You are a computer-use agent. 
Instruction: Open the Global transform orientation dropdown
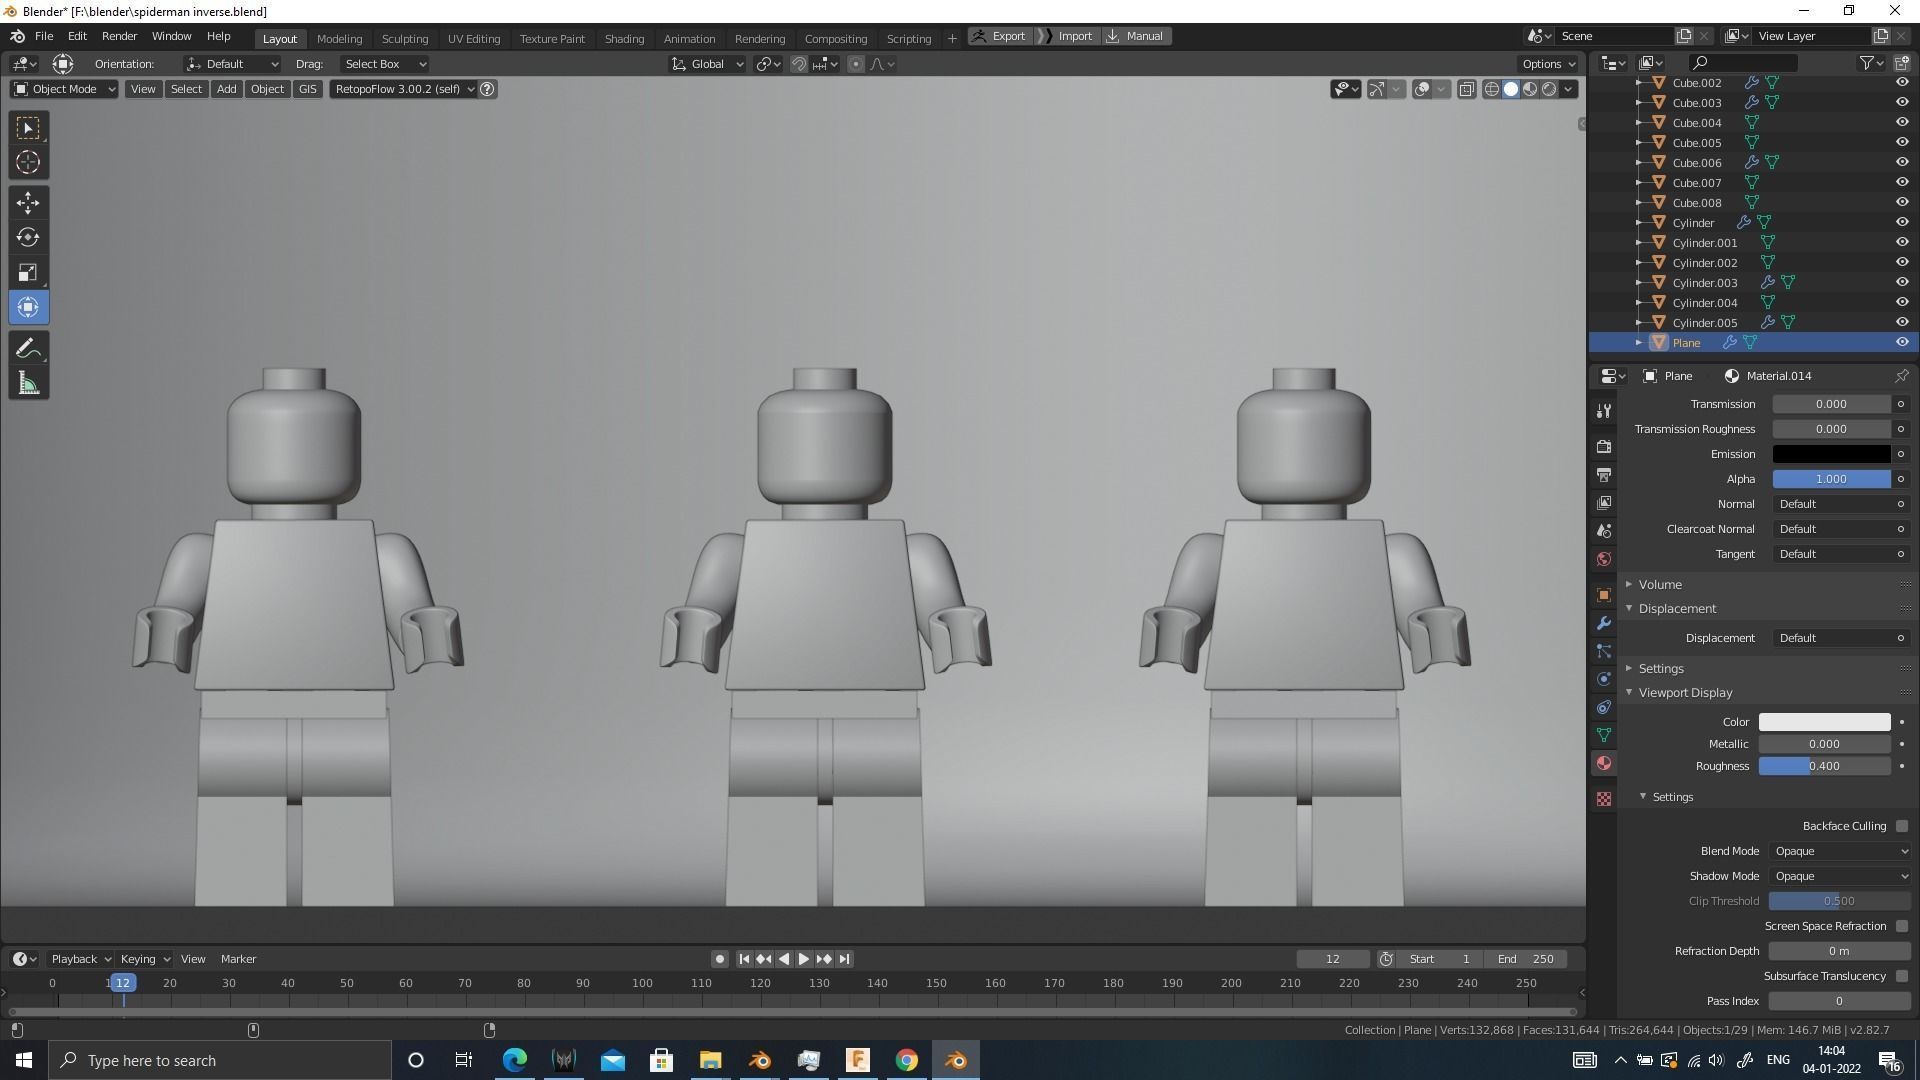pos(707,64)
